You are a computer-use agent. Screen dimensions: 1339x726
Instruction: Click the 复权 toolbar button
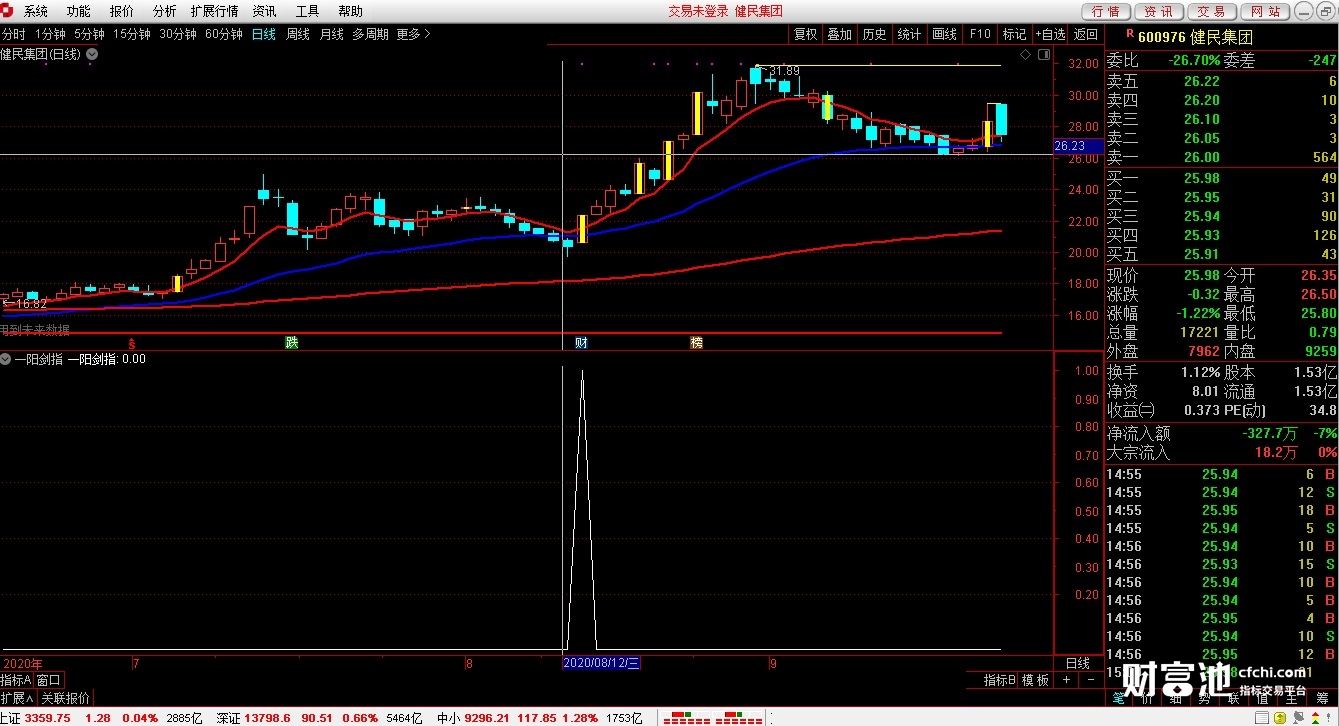(x=806, y=34)
